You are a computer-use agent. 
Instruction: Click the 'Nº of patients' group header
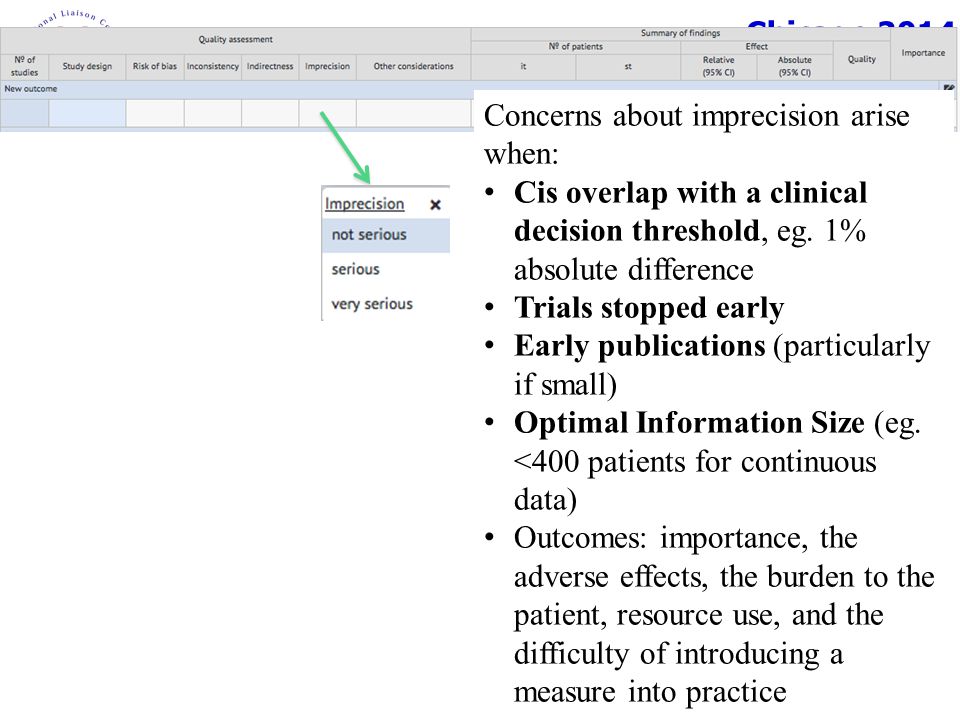point(576,47)
